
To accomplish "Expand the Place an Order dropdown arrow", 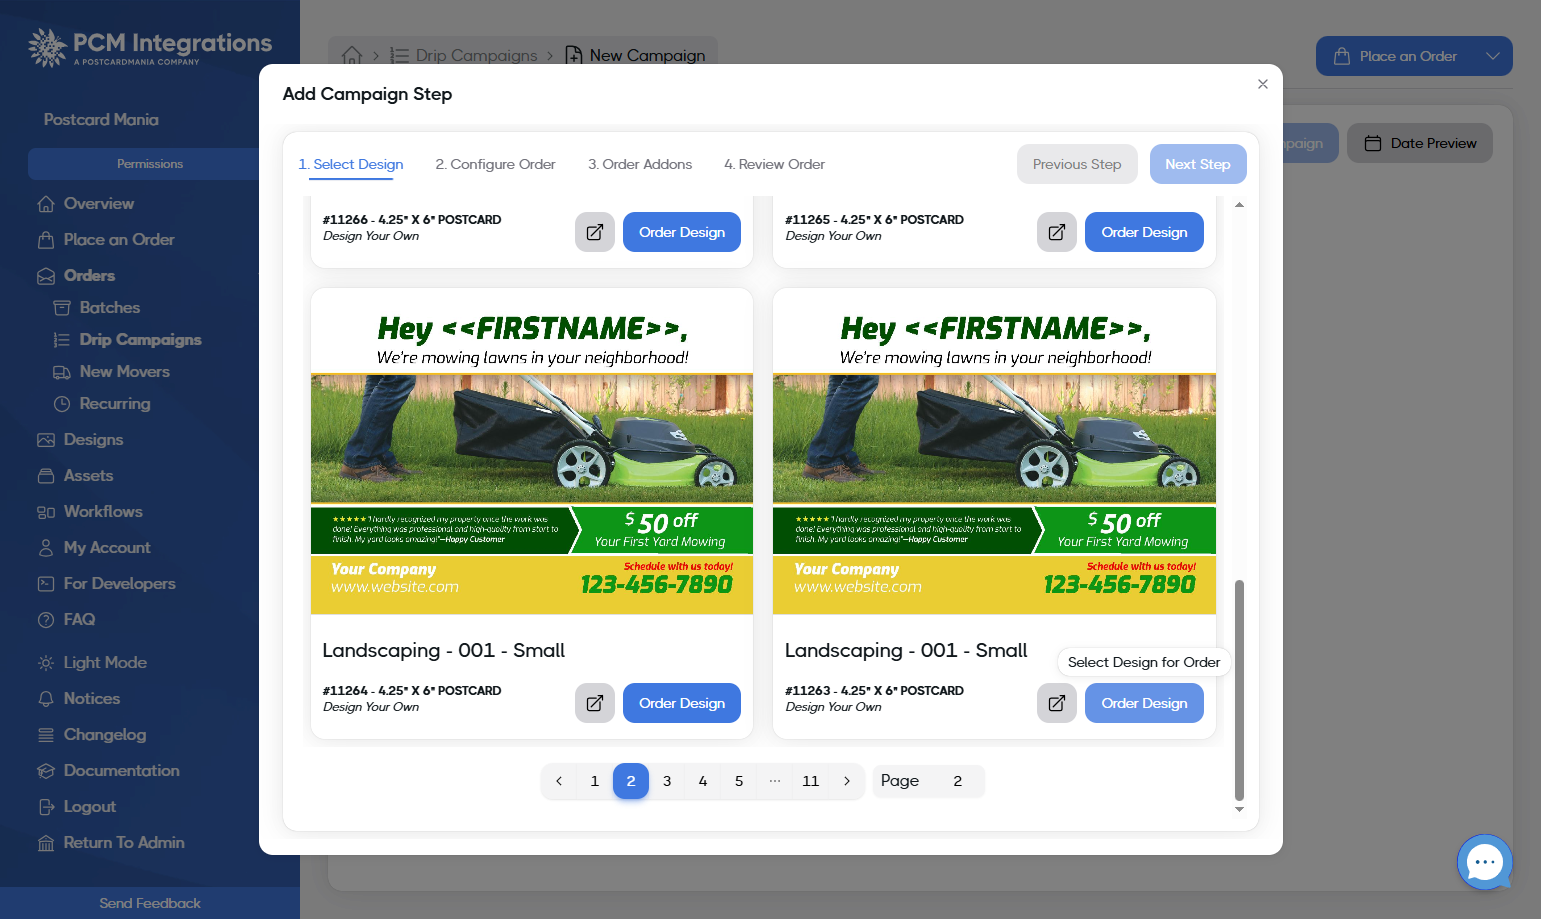I will point(1492,56).
